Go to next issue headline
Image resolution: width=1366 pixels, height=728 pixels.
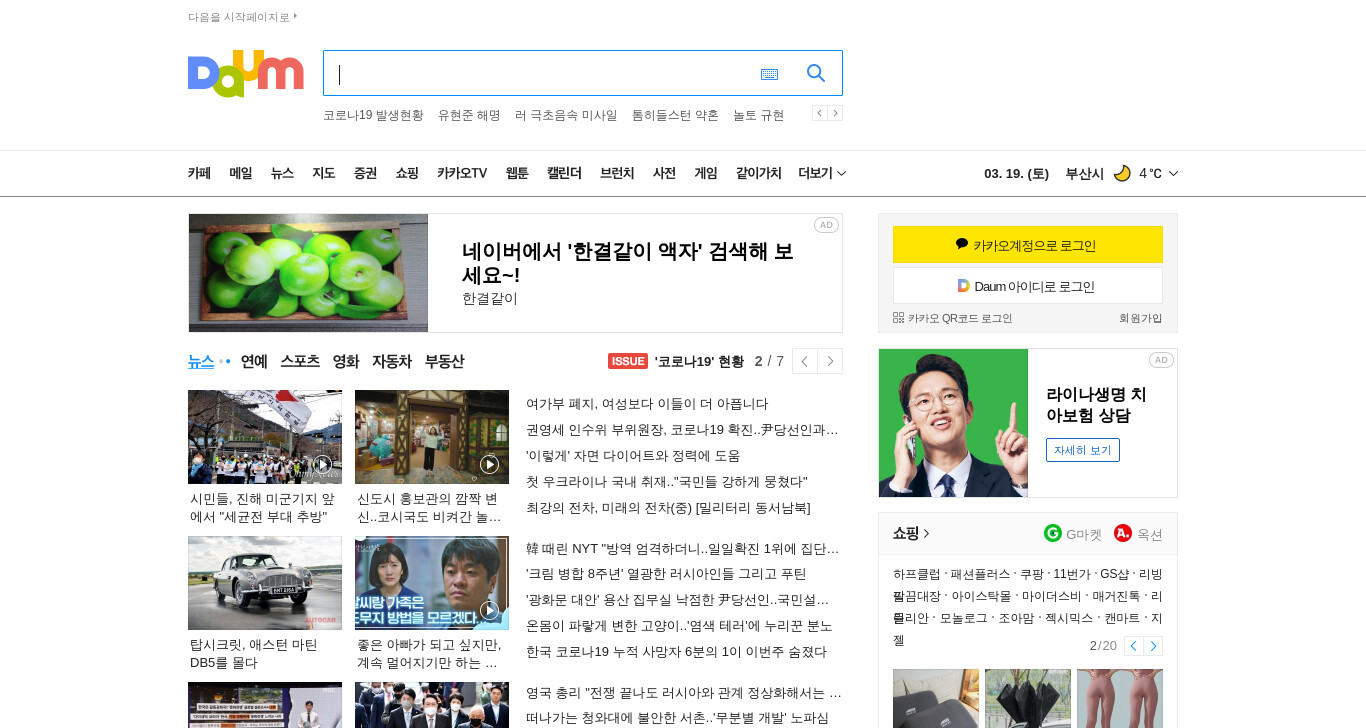pos(830,361)
